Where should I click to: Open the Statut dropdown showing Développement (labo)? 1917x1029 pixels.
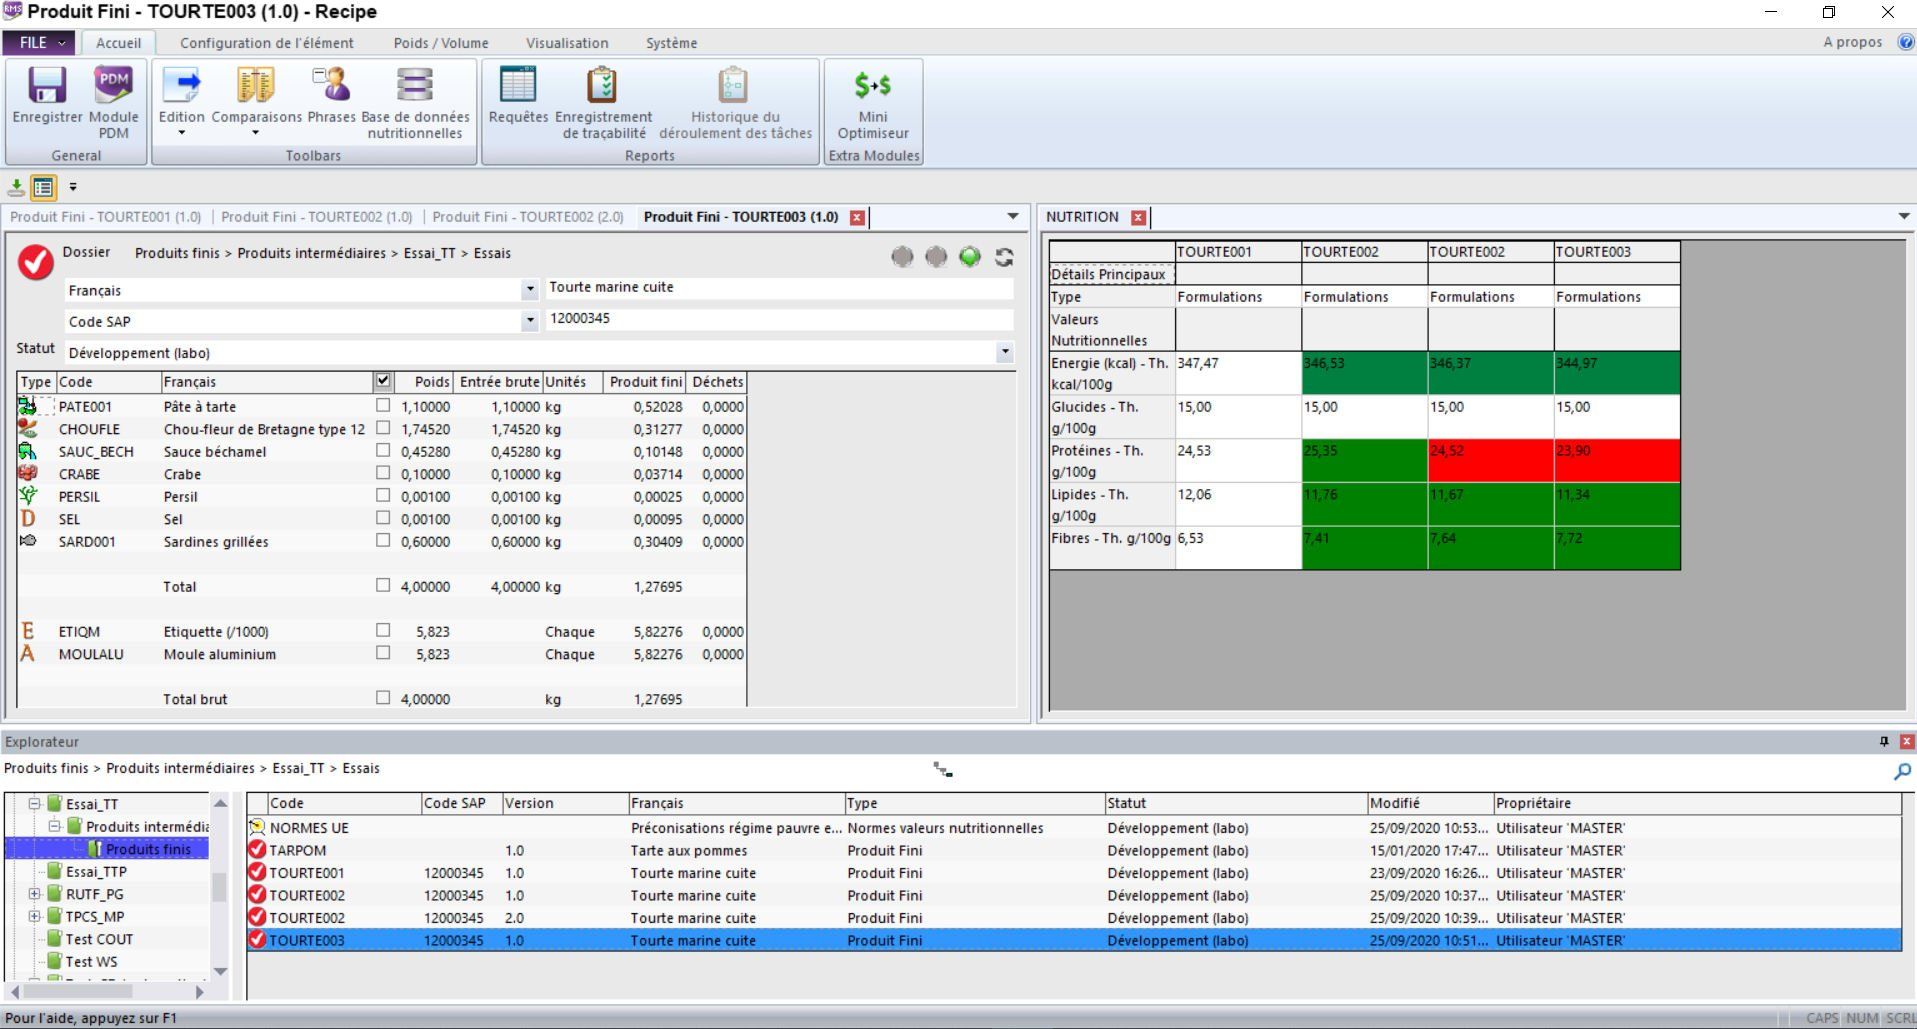(x=1005, y=352)
